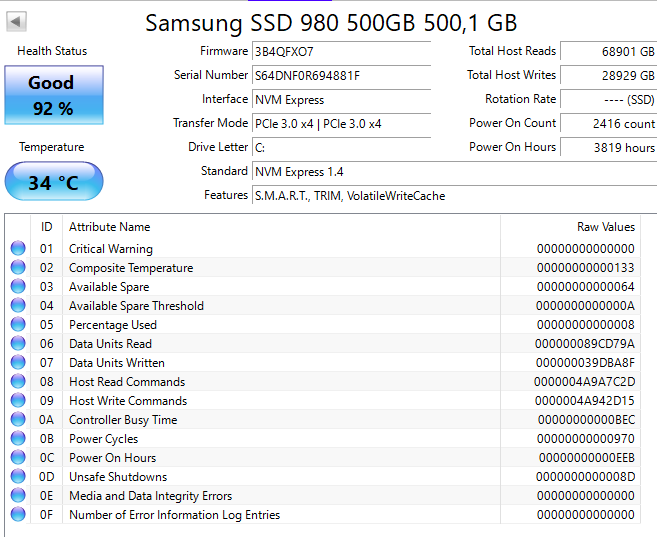Image resolution: width=657 pixels, height=537 pixels.
Task: Click the status orb for Data Units Written
Action: [18, 362]
